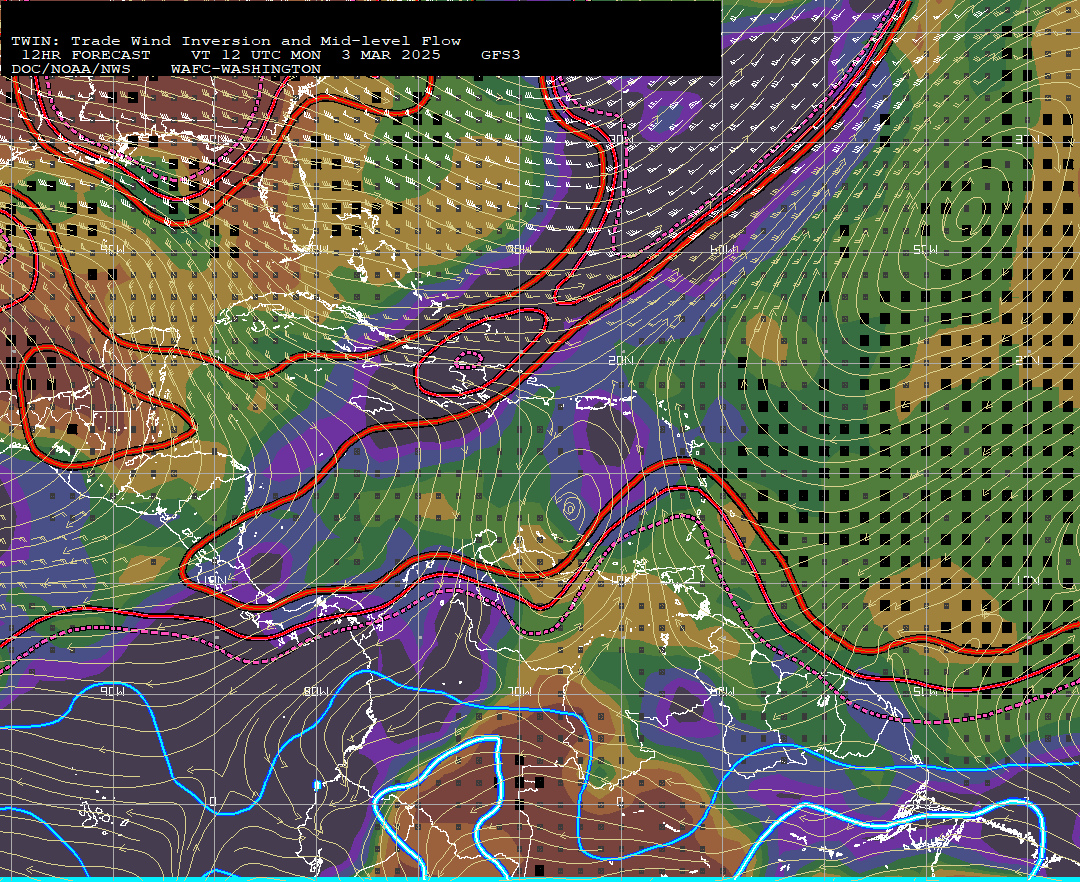Click the "TWIN: Trade Wind Inversion and Mid-level Flow" title
This screenshot has width=1080, height=882.
[x=236, y=41]
